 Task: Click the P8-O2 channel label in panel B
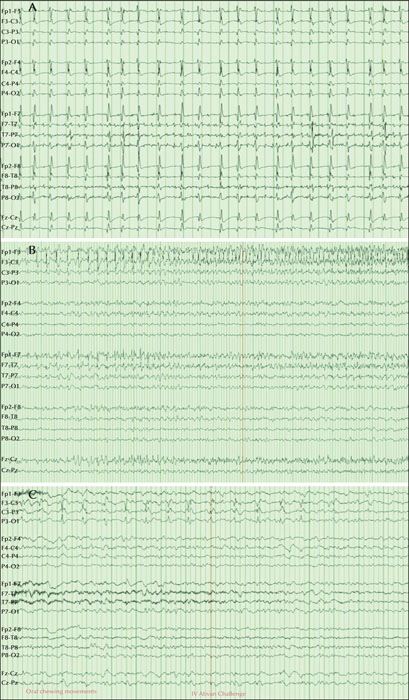click(x=11, y=438)
